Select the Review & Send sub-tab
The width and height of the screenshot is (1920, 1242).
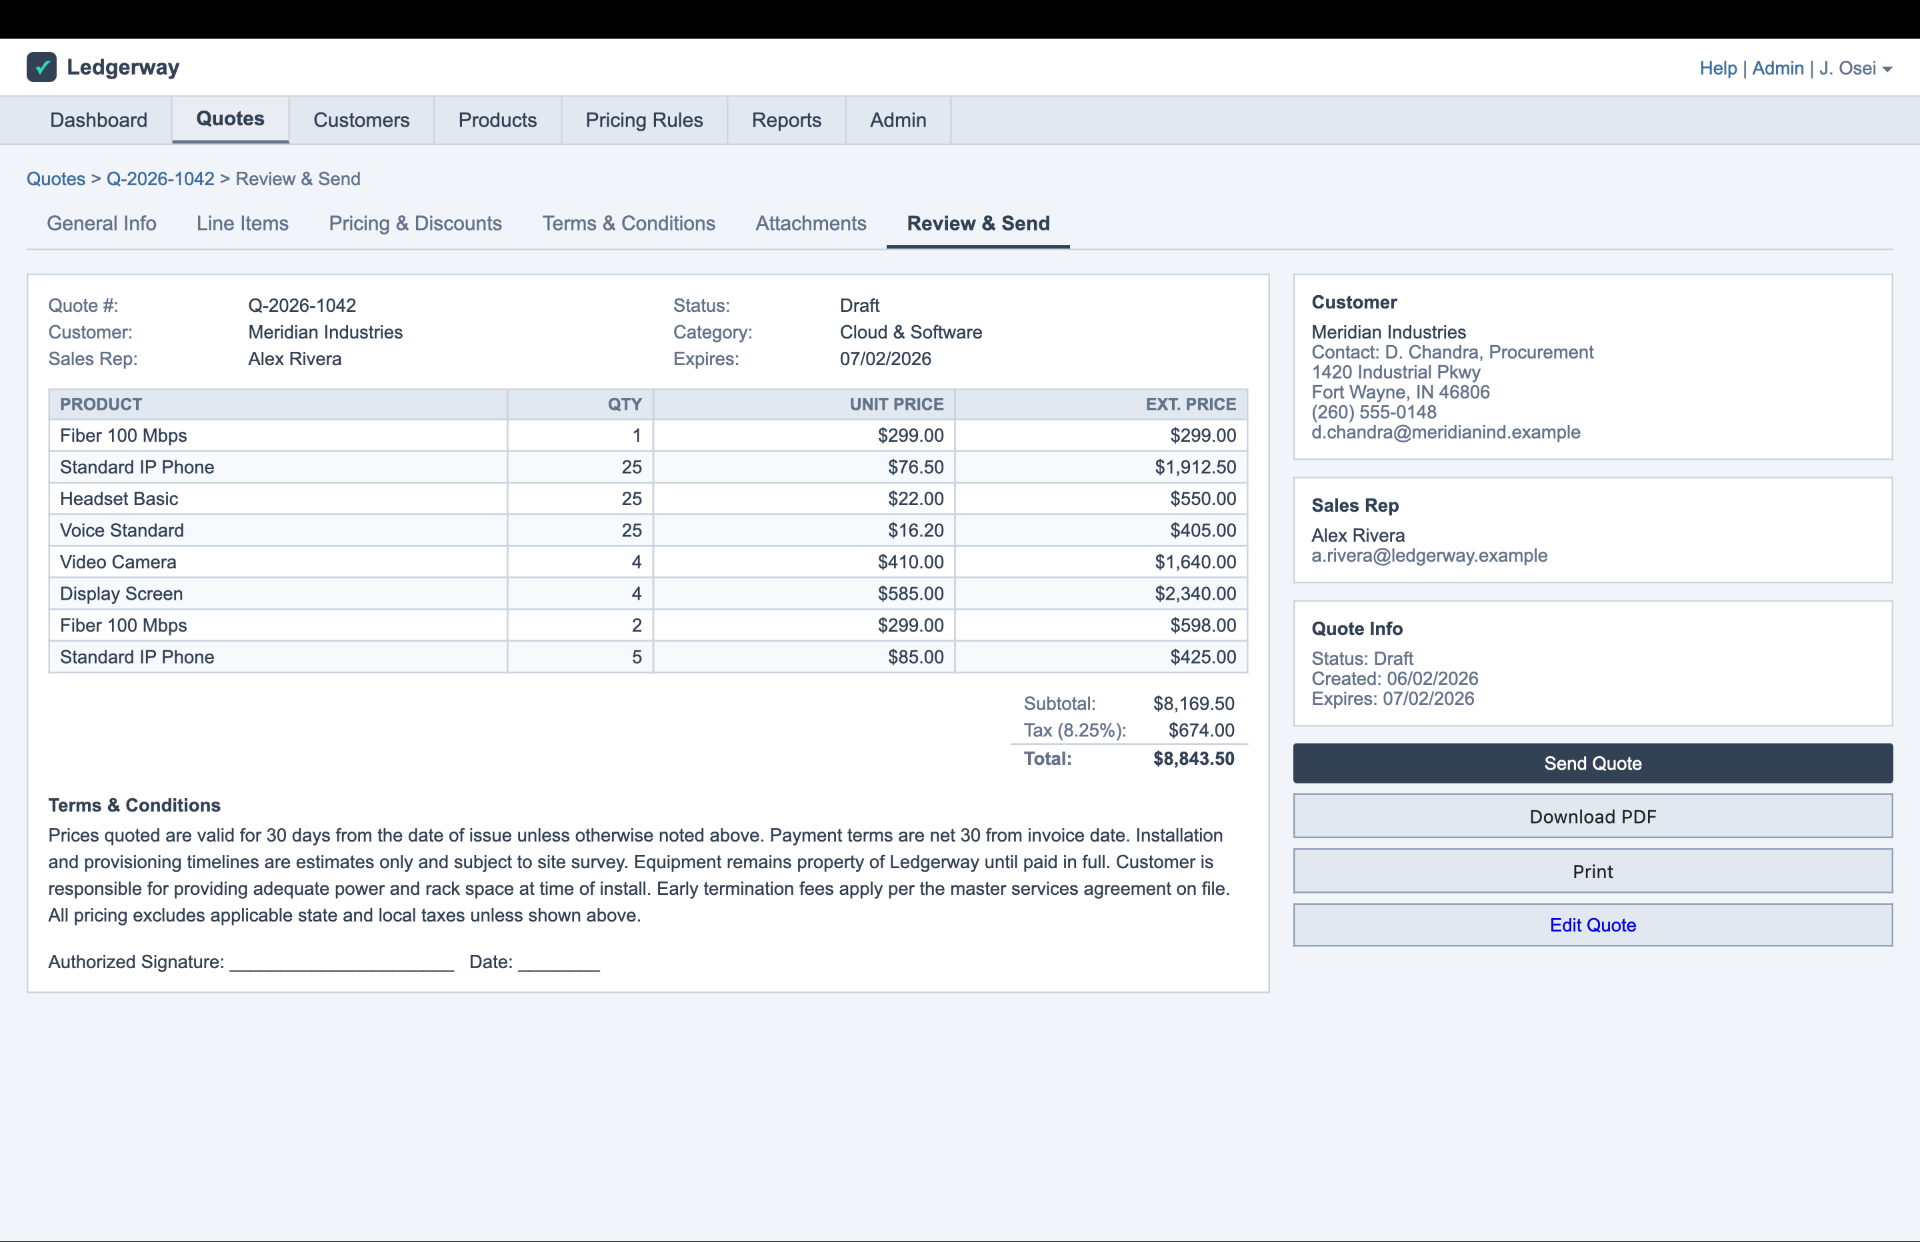(x=978, y=223)
